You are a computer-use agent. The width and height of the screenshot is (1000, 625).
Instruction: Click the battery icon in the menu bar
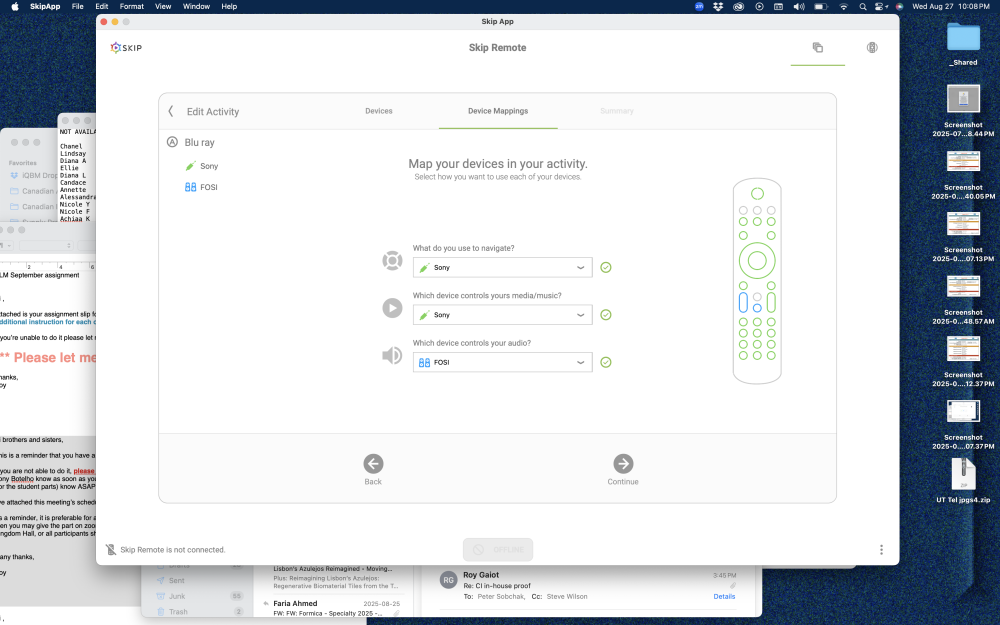tap(821, 6)
